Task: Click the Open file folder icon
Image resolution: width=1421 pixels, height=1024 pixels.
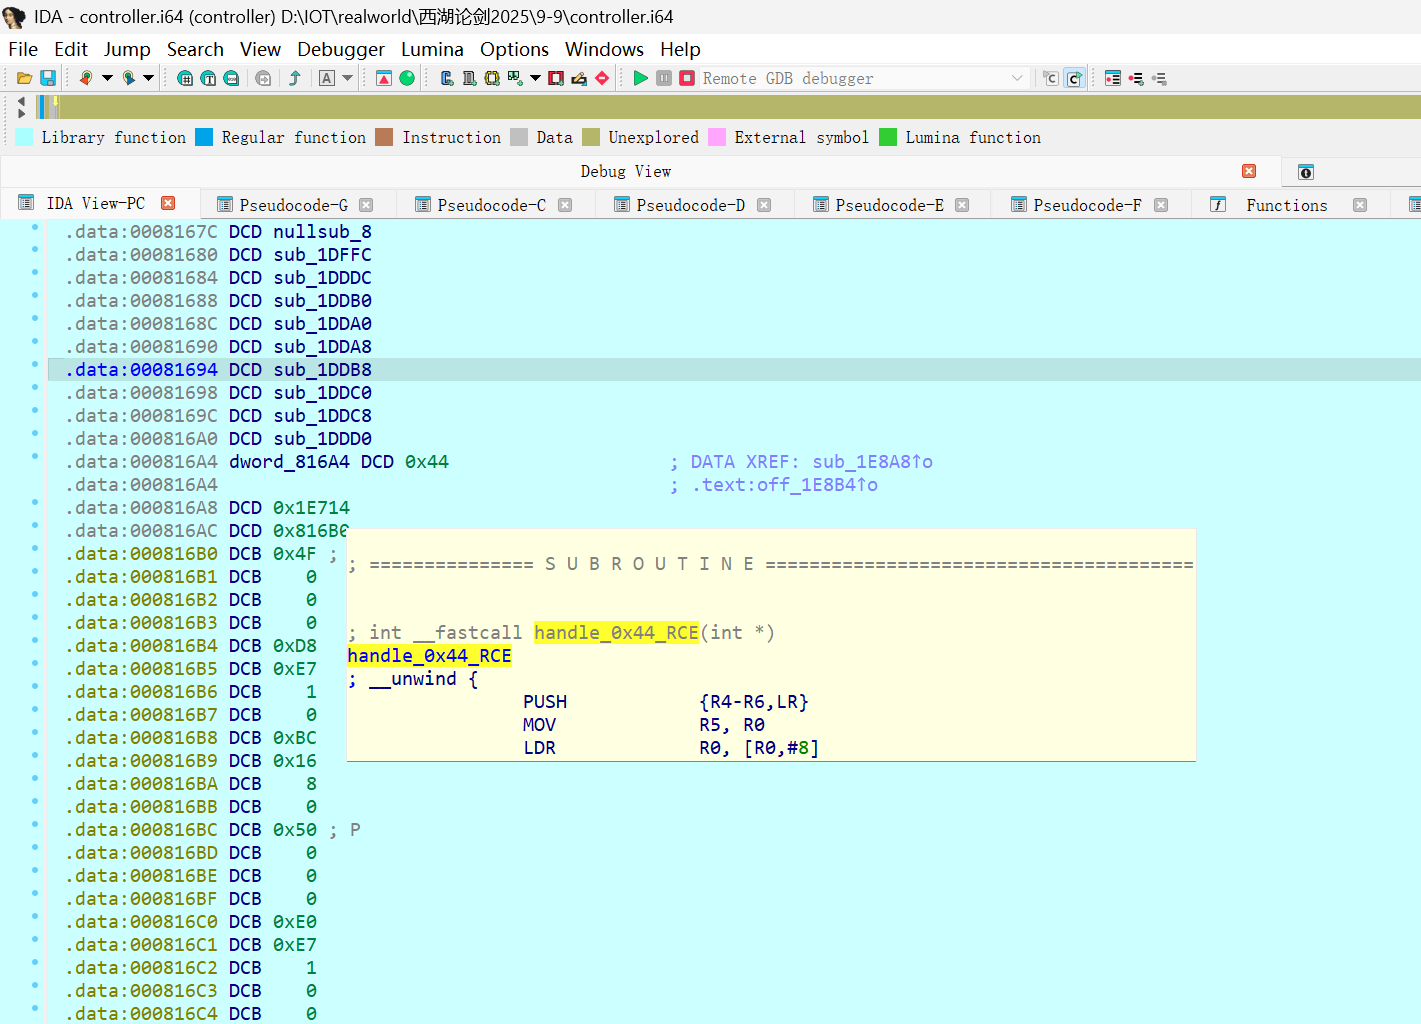Action: (25, 78)
